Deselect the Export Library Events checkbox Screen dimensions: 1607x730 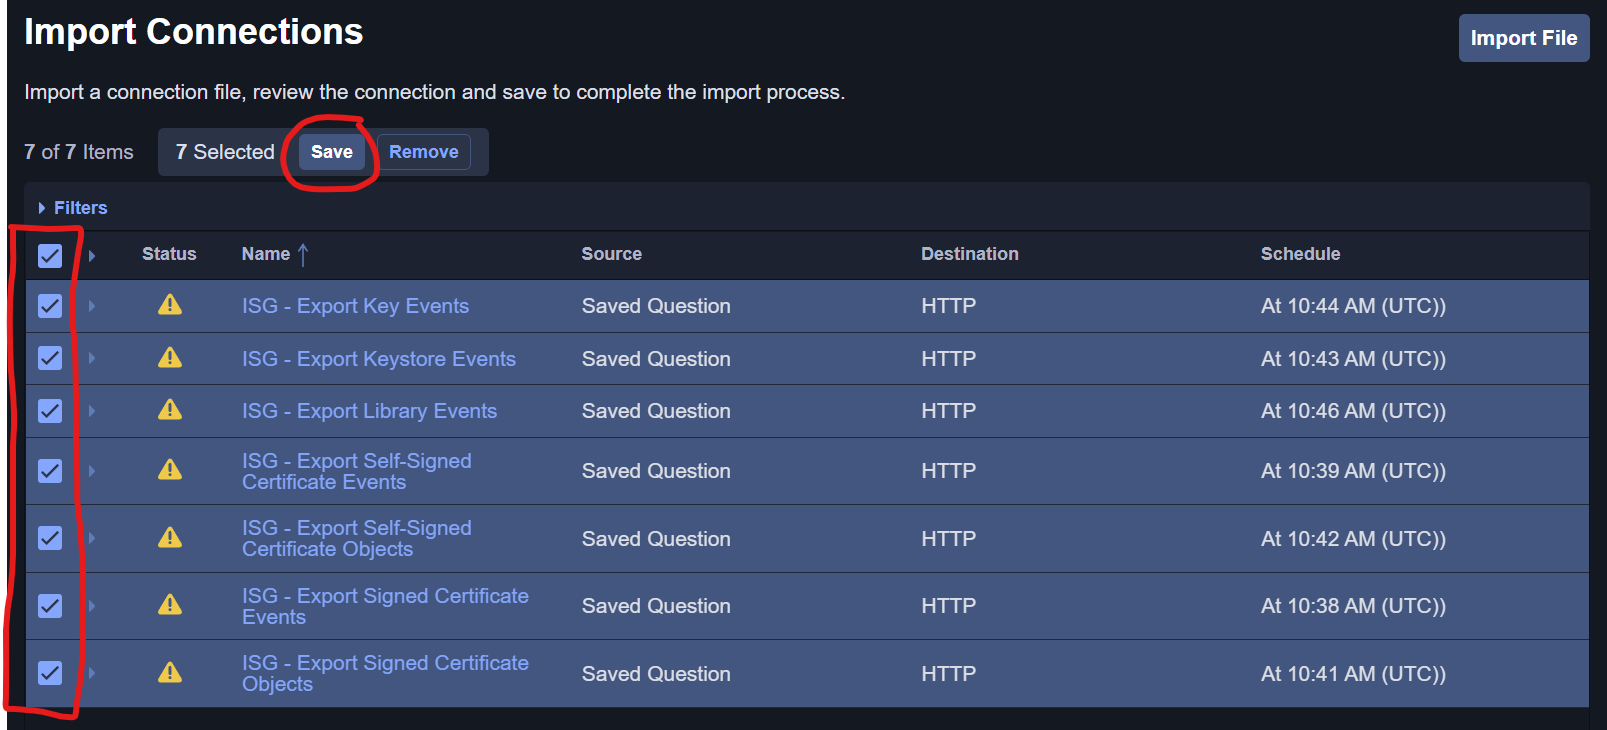point(50,411)
